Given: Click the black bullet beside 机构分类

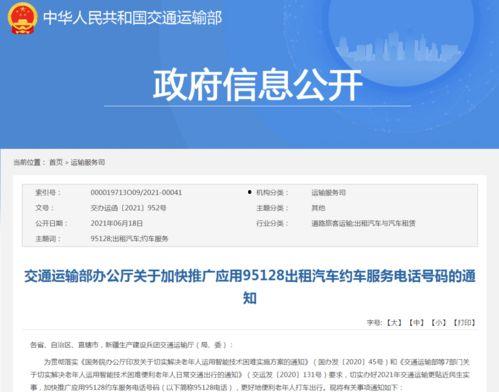Looking at the screenshot, I should tap(249, 192).
